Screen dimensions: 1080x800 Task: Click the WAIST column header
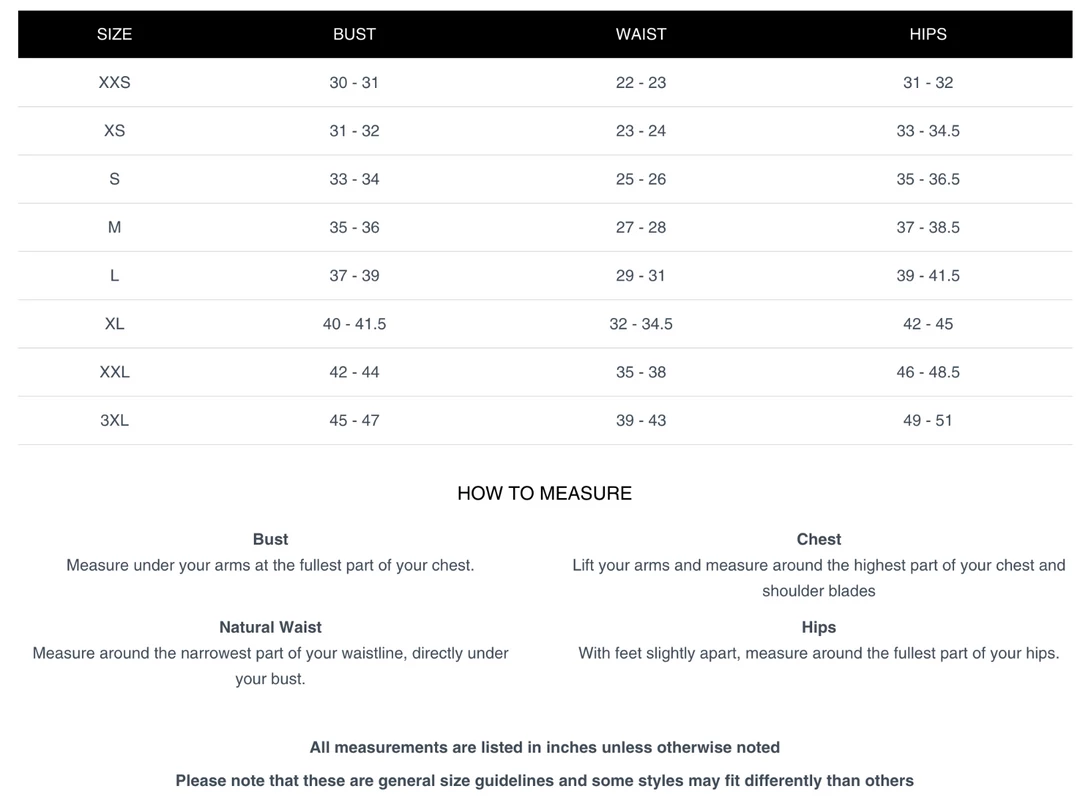click(641, 34)
